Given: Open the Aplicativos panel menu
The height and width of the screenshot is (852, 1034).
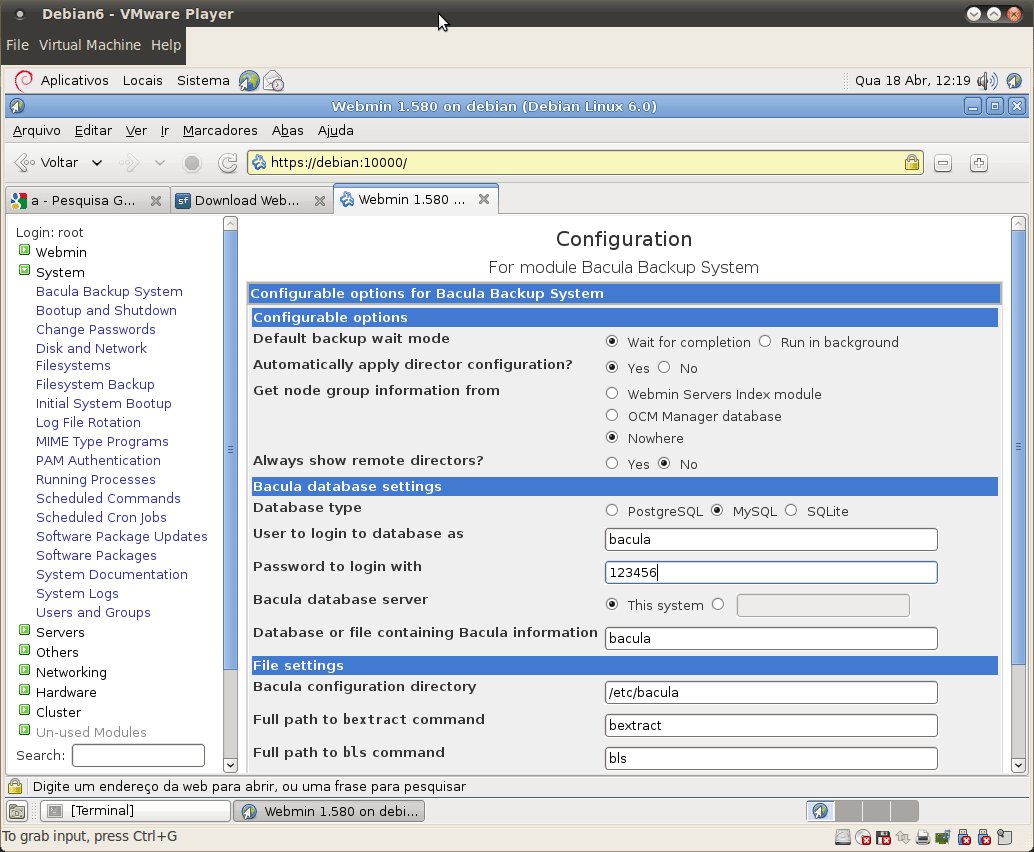Looking at the screenshot, I should click(x=75, y=80).
